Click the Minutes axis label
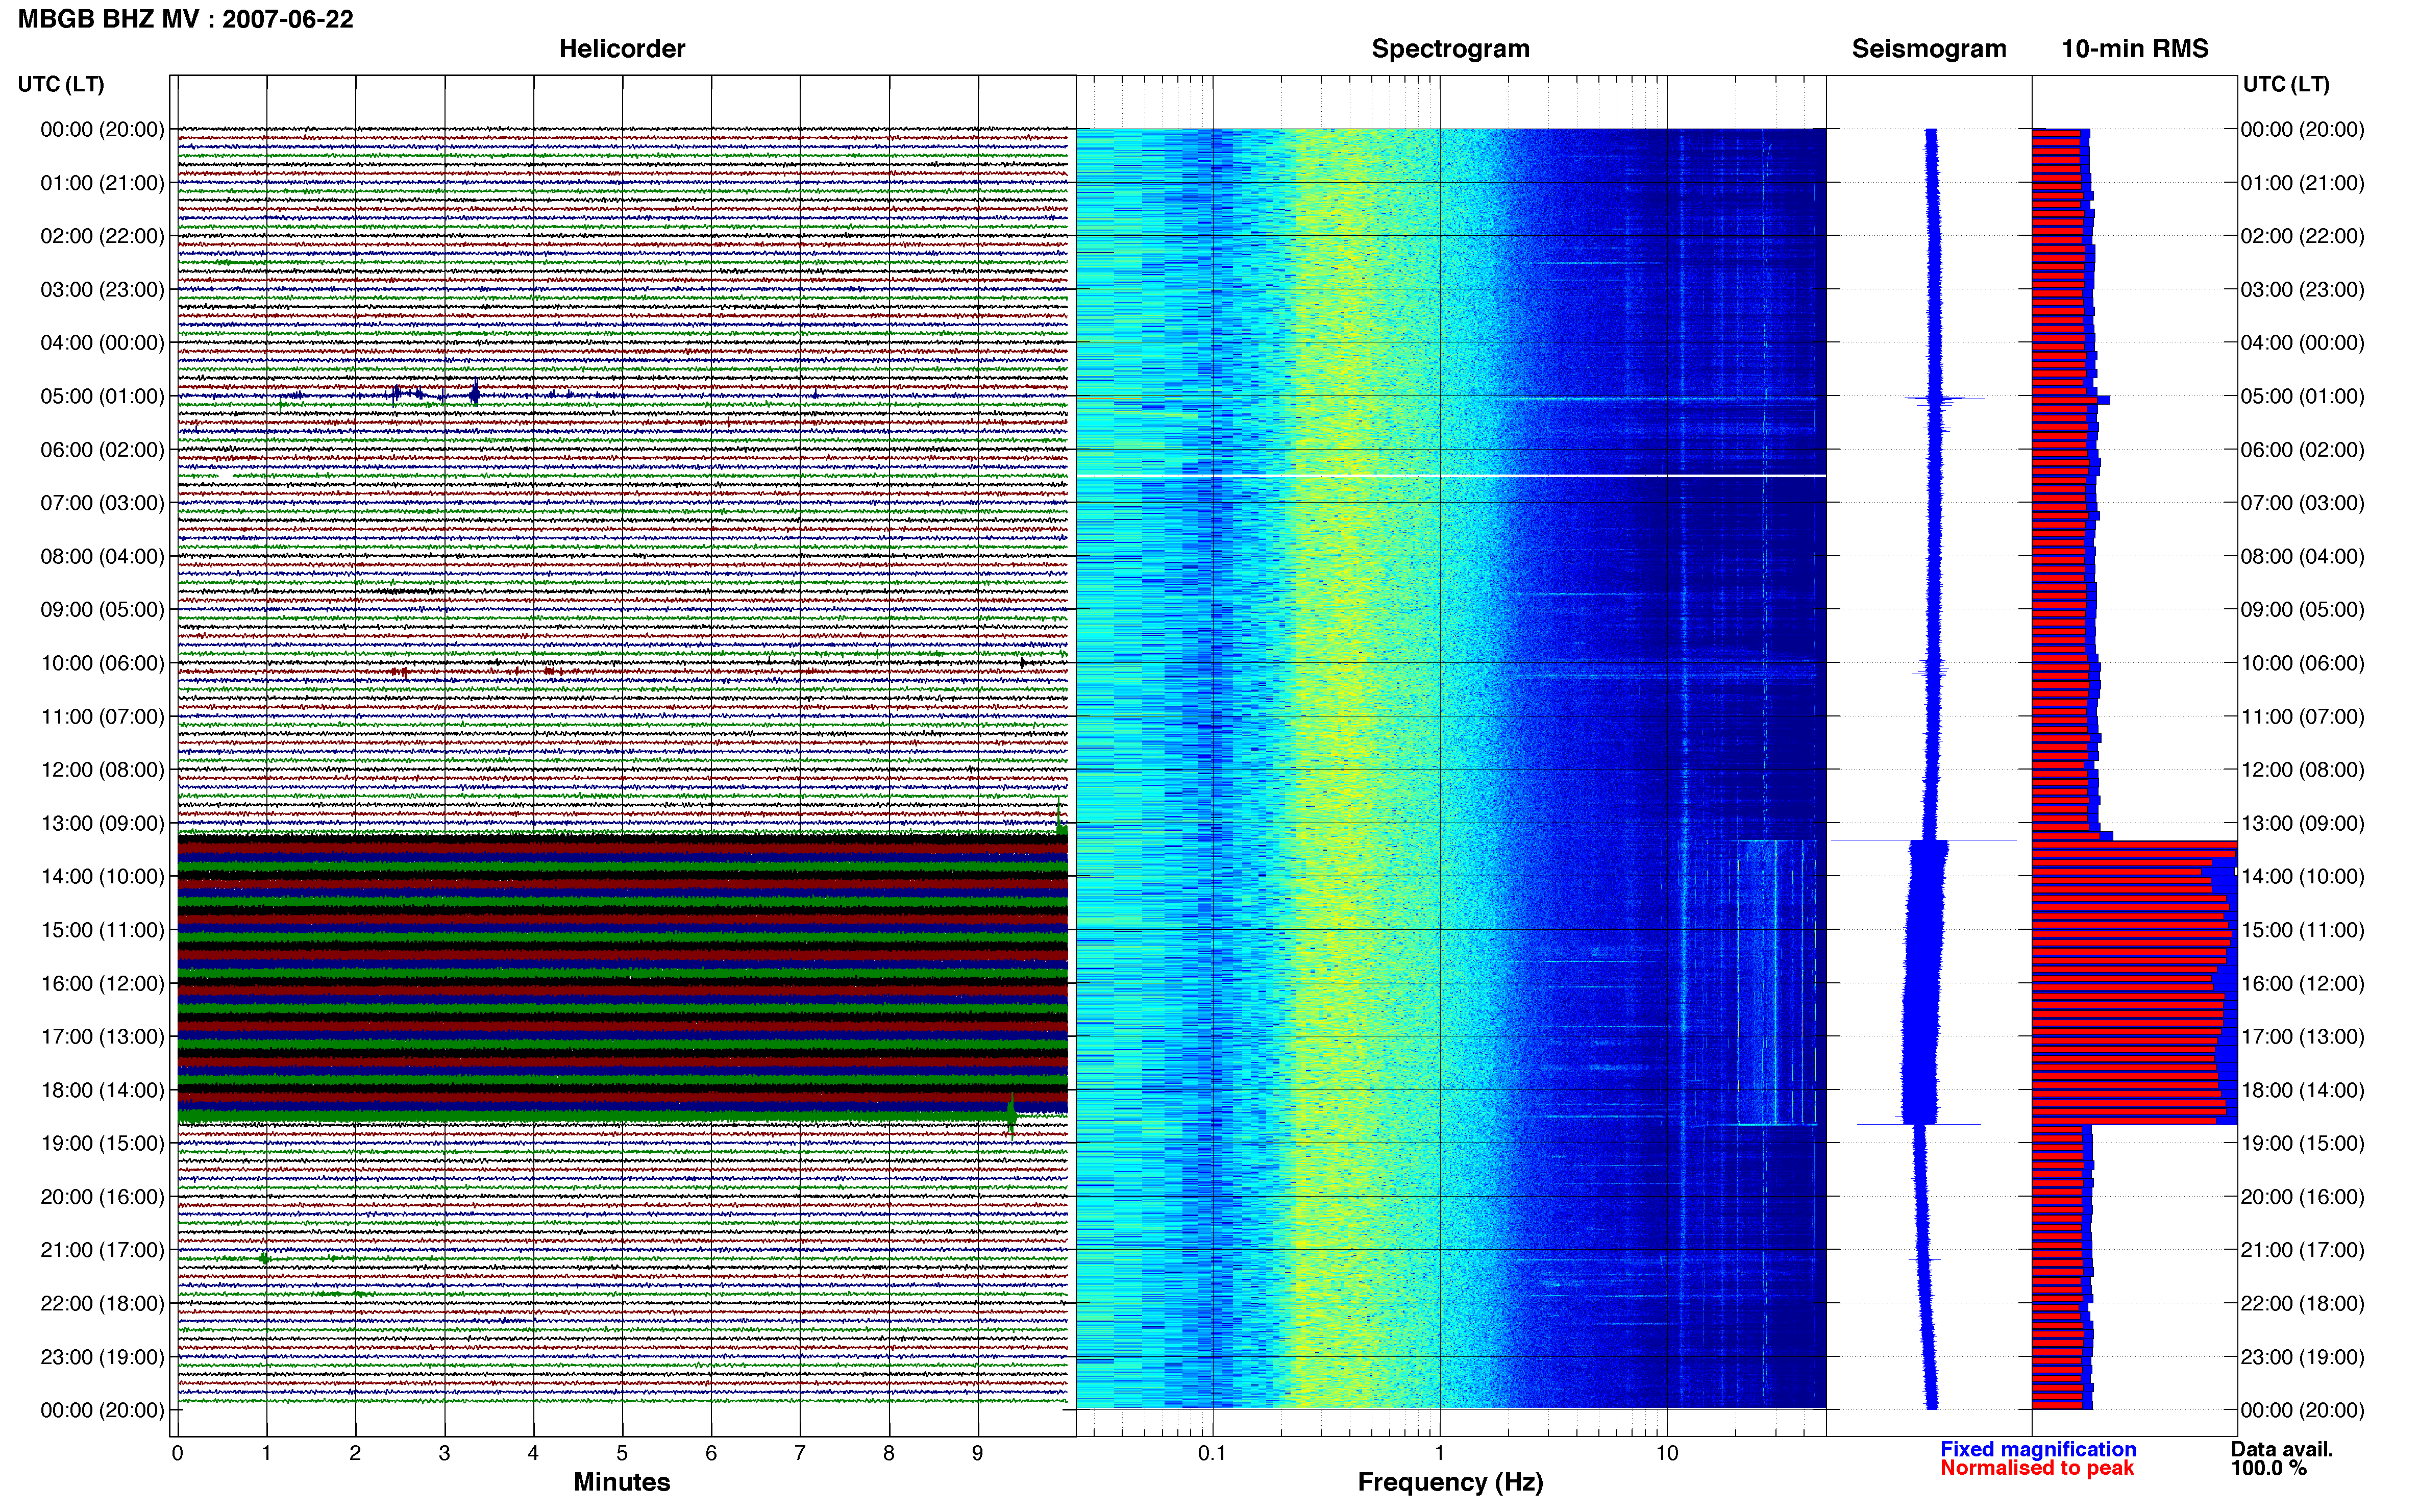The height and width of the screenshot is (1512, 2419). (x=621, y=1482)
